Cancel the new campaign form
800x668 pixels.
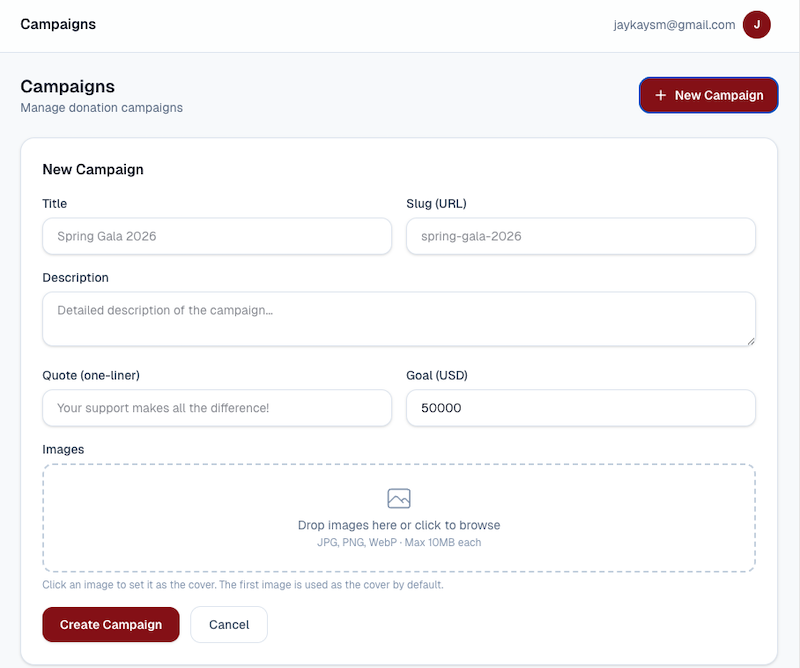[x=229, y=624]
